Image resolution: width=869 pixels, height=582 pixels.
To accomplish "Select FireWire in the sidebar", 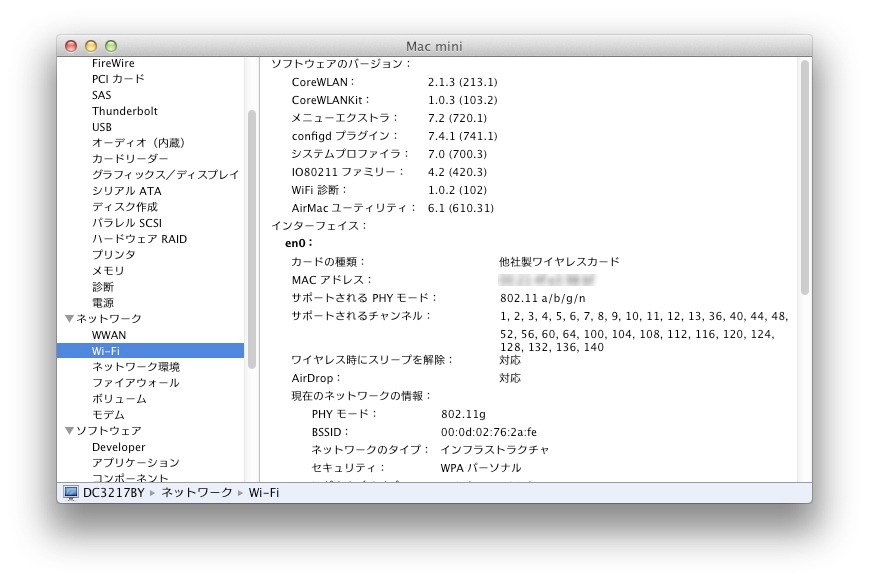I will [113, 63].
